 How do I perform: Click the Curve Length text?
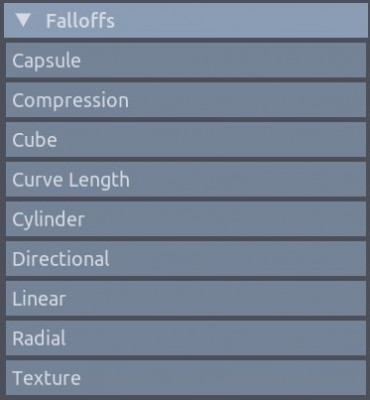[x=71, y=180]
